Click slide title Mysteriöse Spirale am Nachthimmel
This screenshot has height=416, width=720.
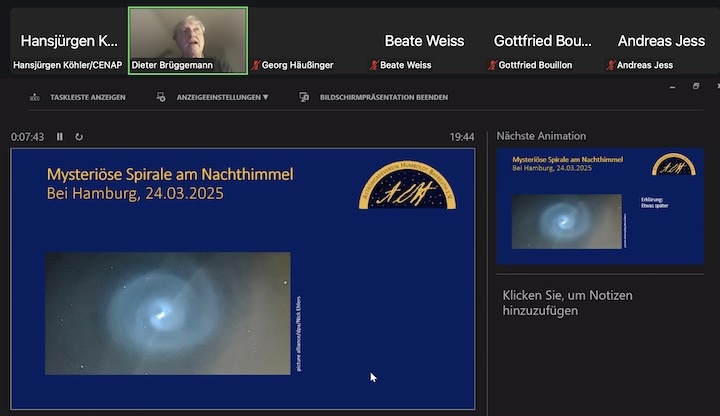170,174
